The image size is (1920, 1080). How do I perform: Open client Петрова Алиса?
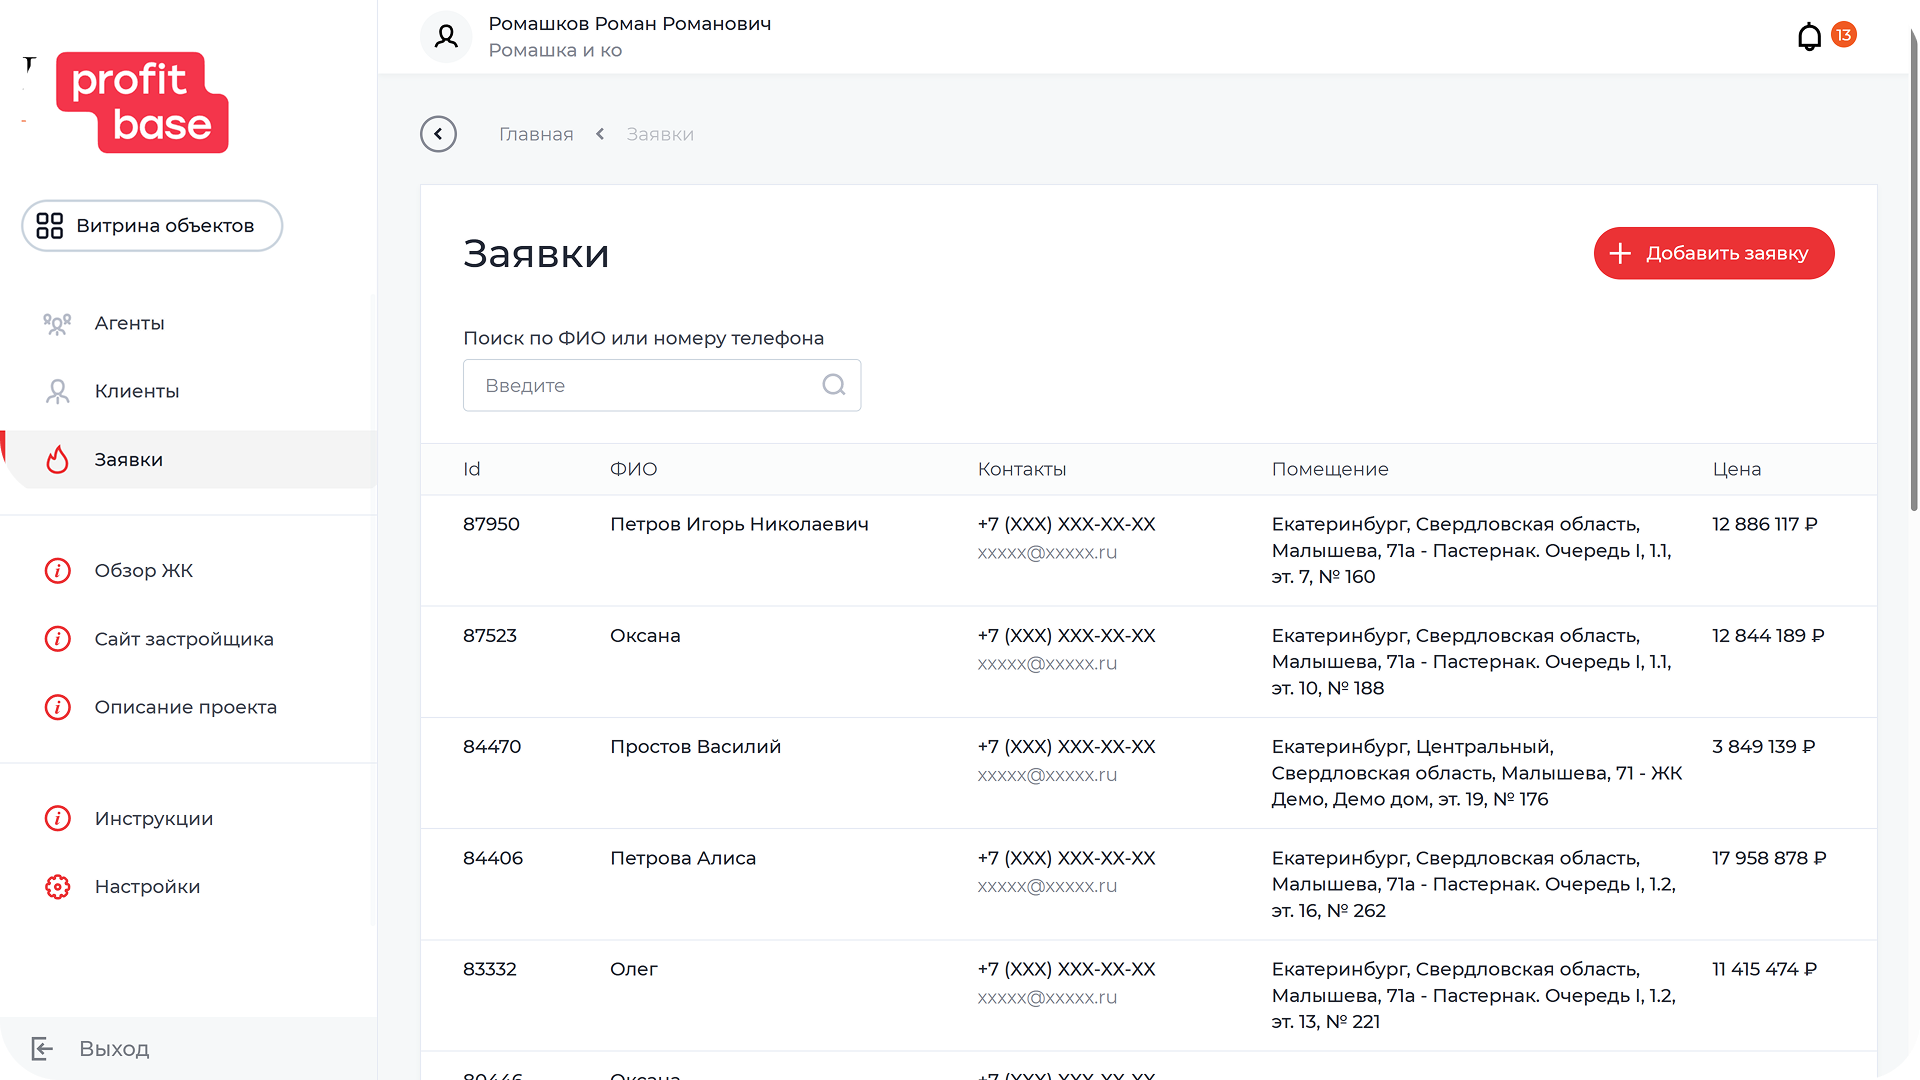(x=683, y=858)
